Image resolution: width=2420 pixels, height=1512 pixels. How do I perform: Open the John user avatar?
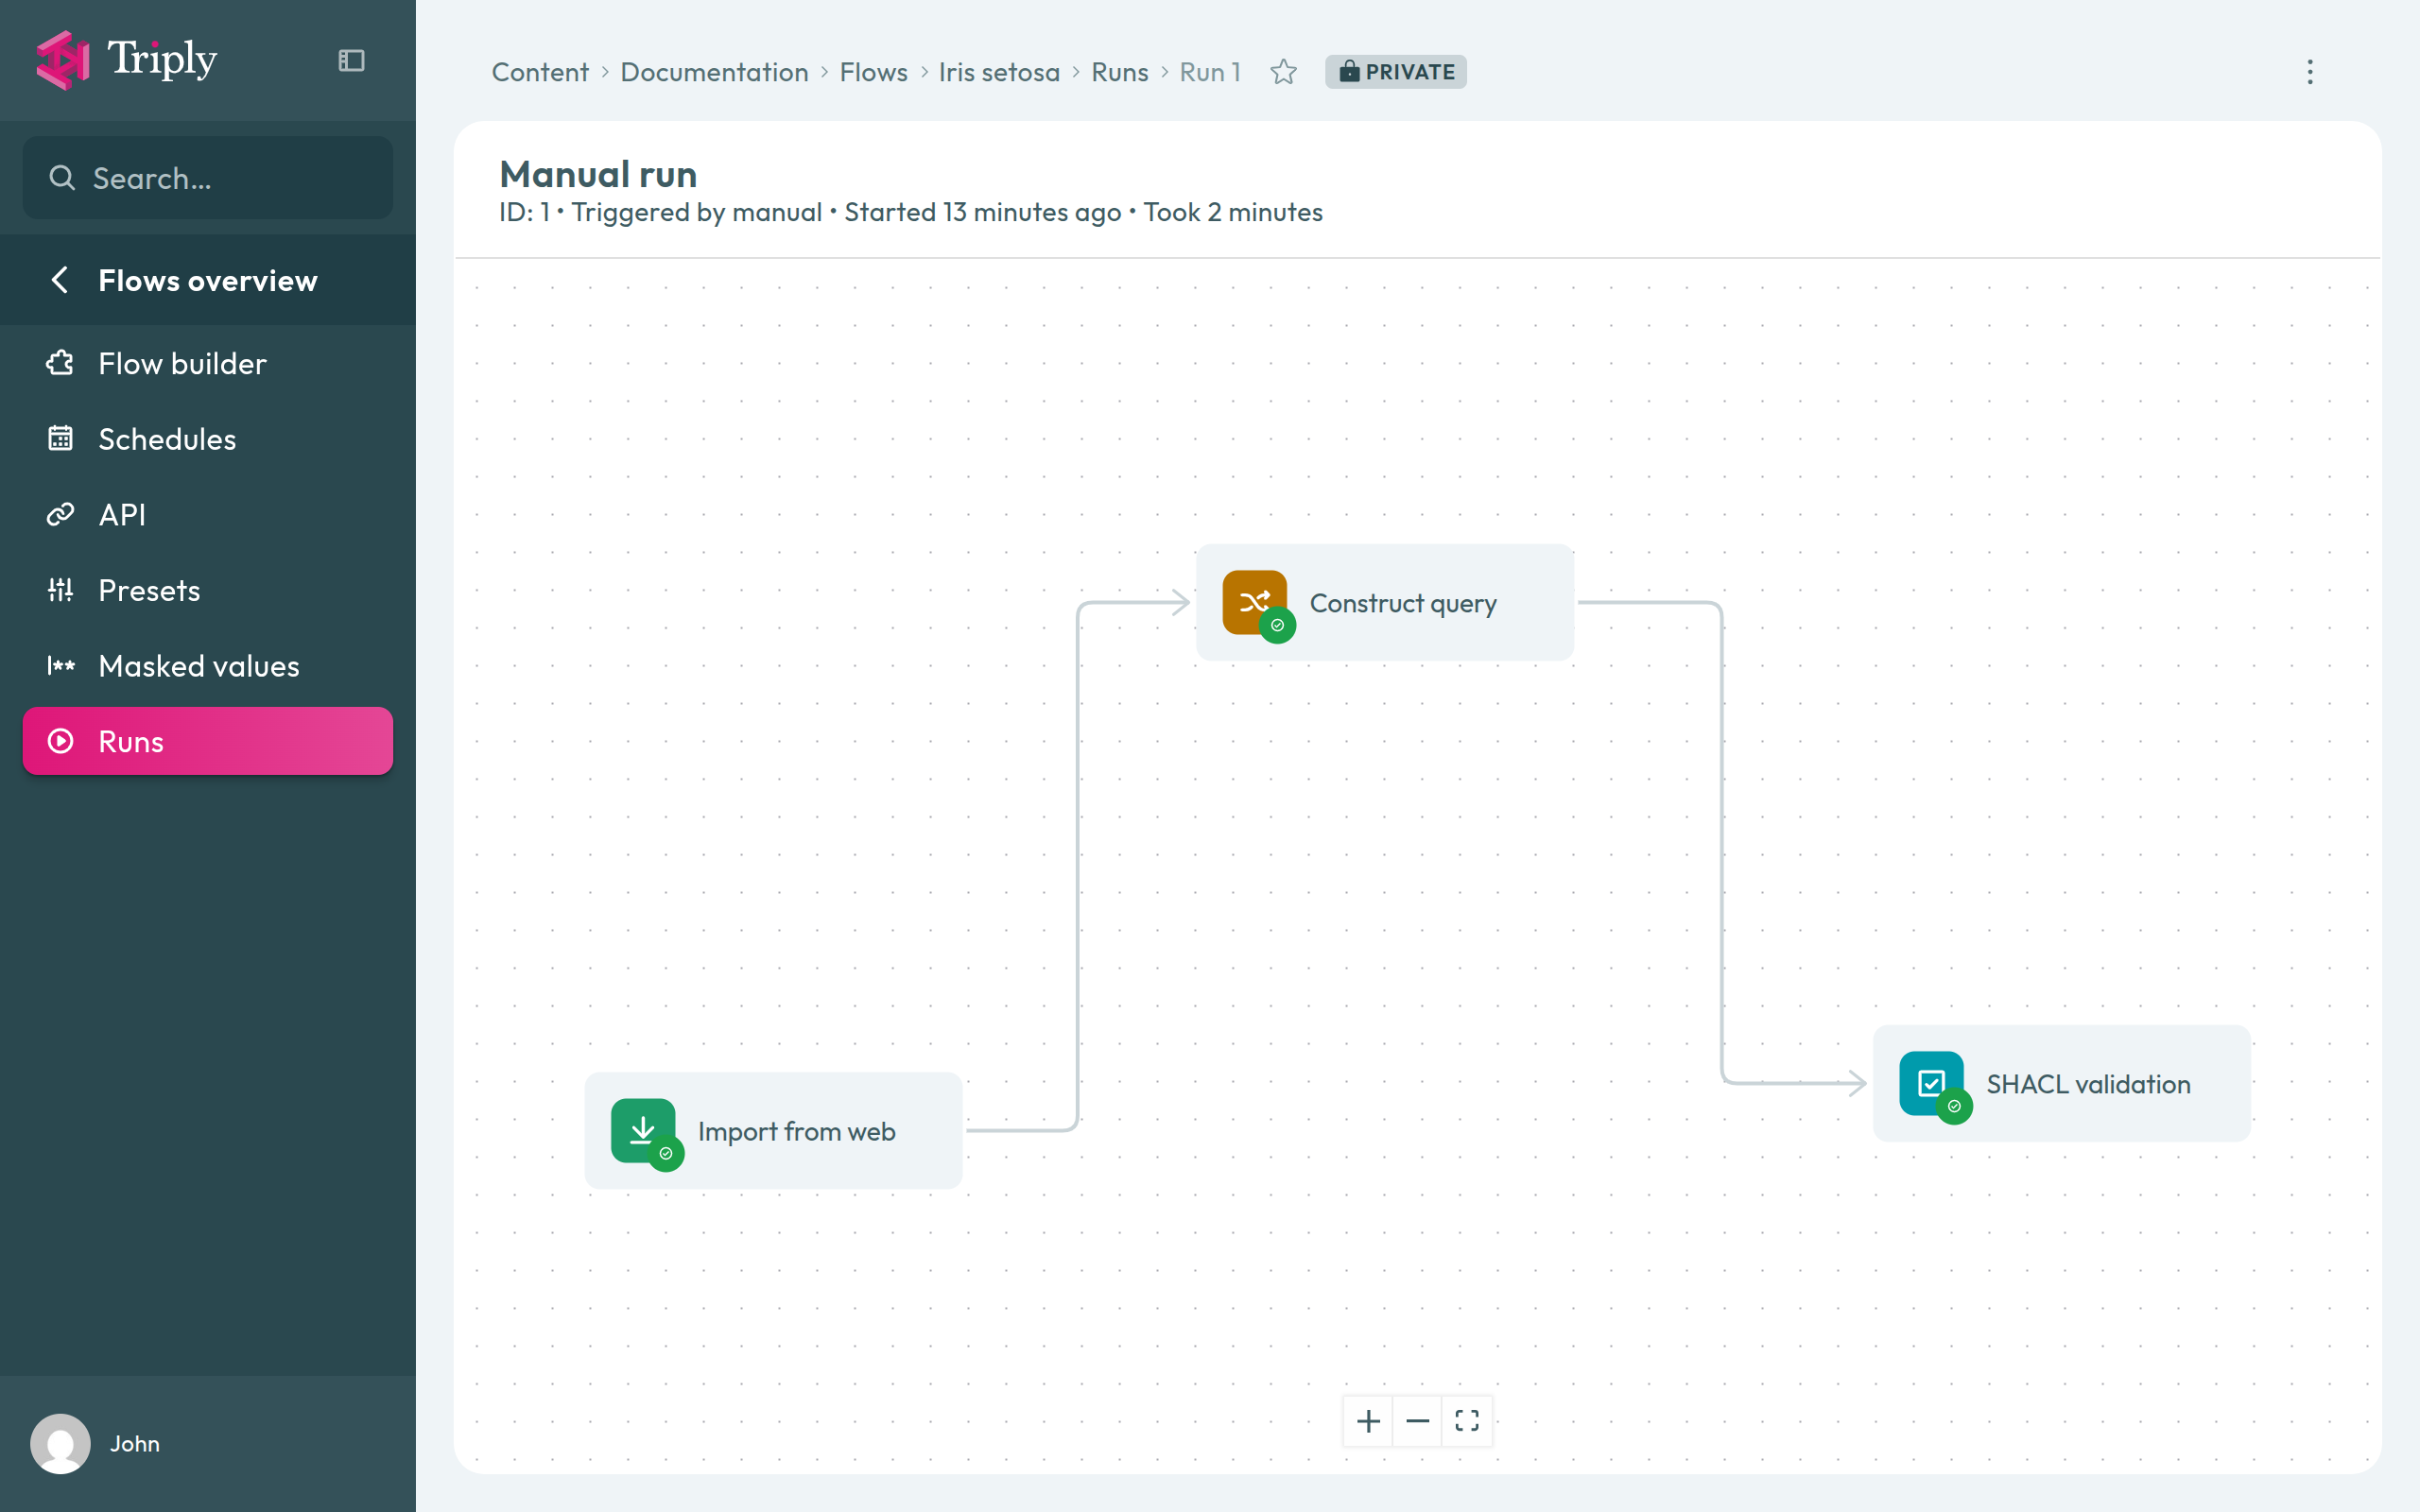(x=60, y=1443)
